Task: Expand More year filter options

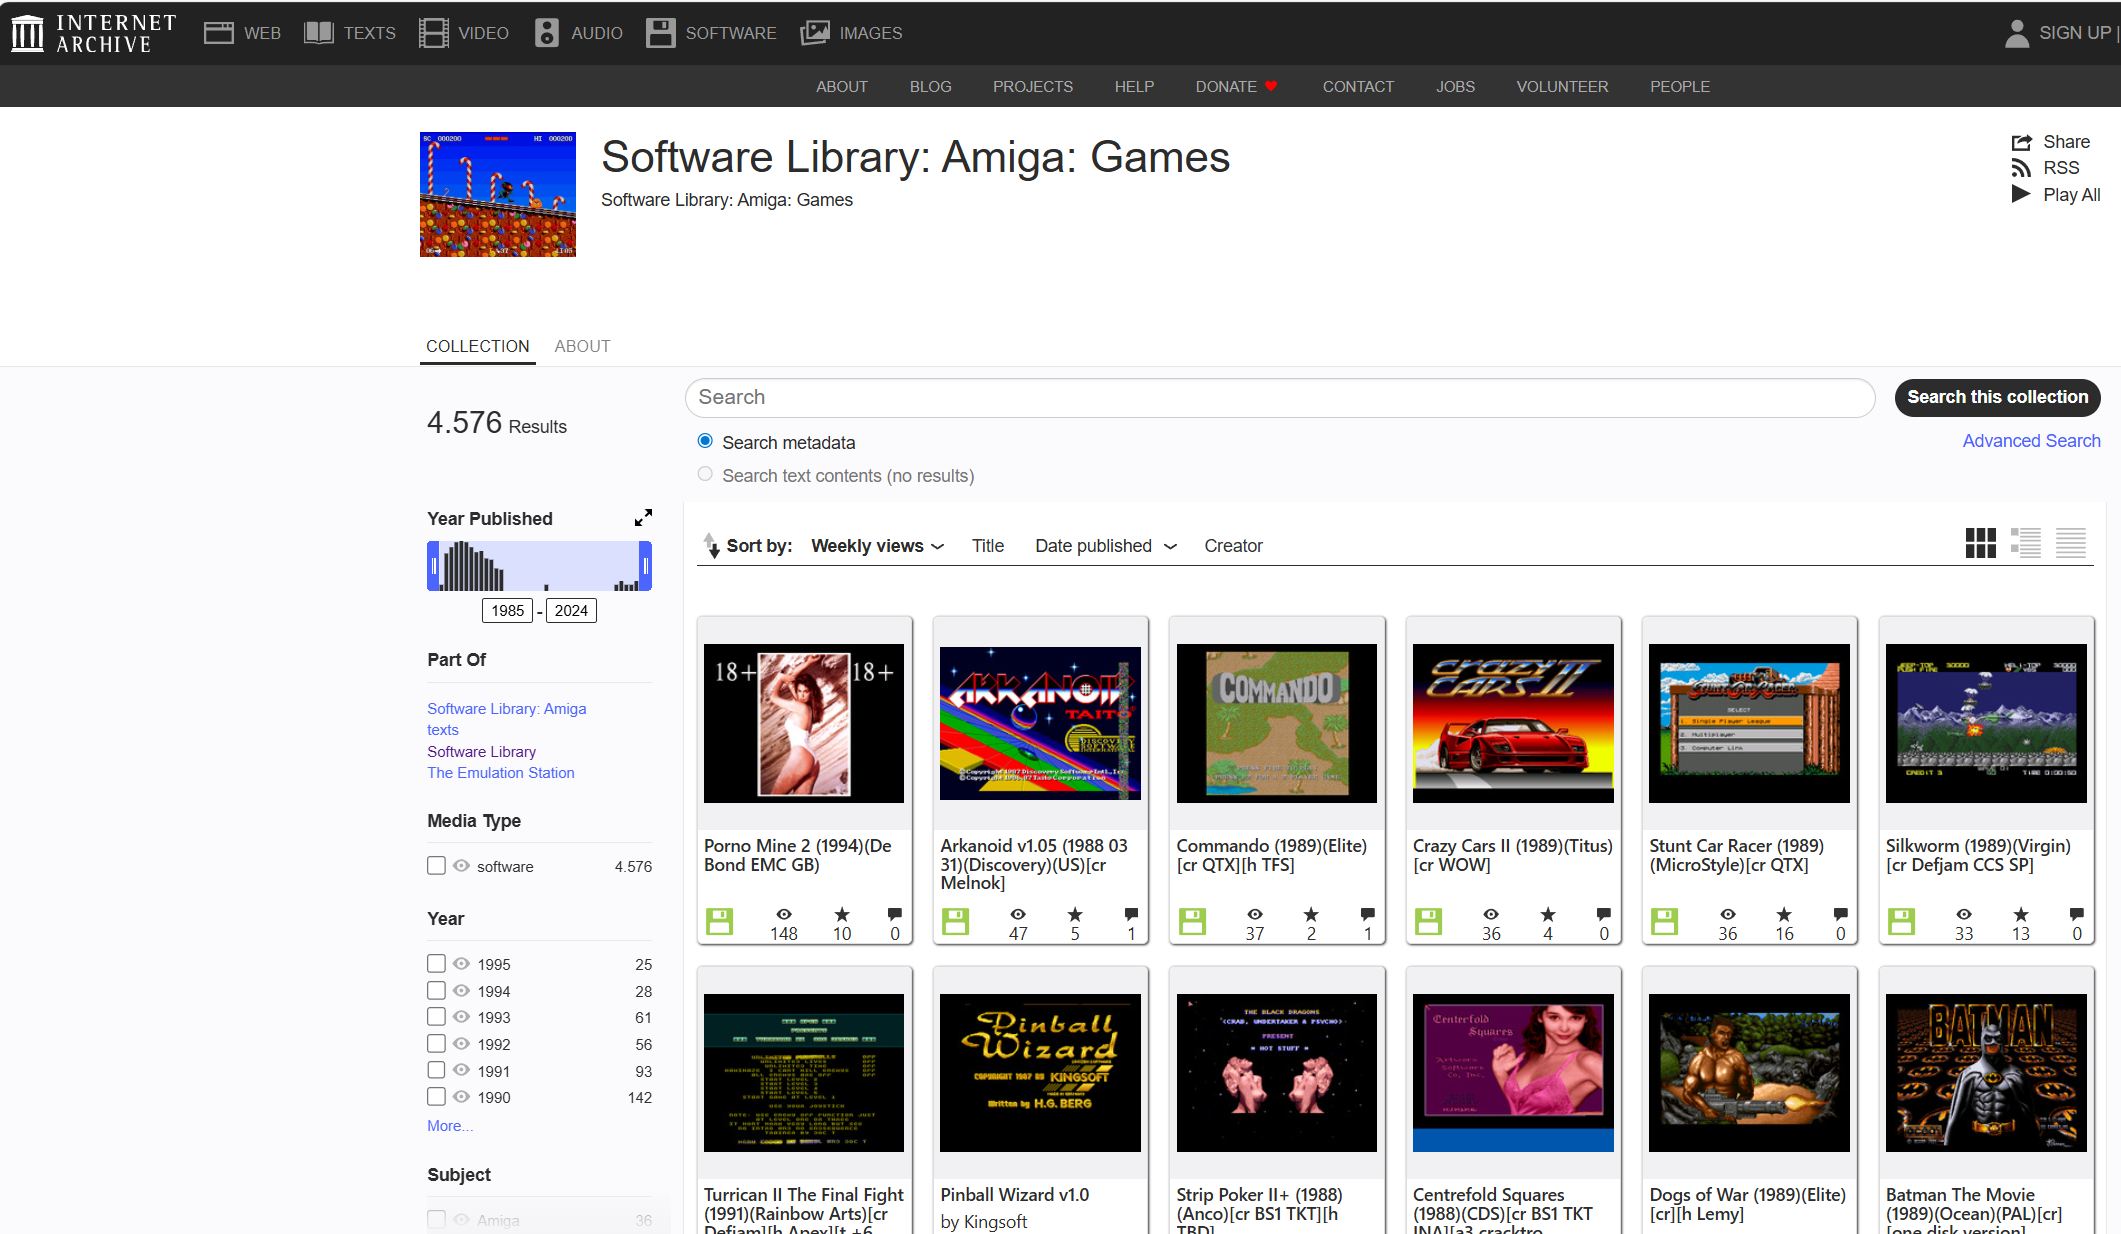Action: 449,1126
